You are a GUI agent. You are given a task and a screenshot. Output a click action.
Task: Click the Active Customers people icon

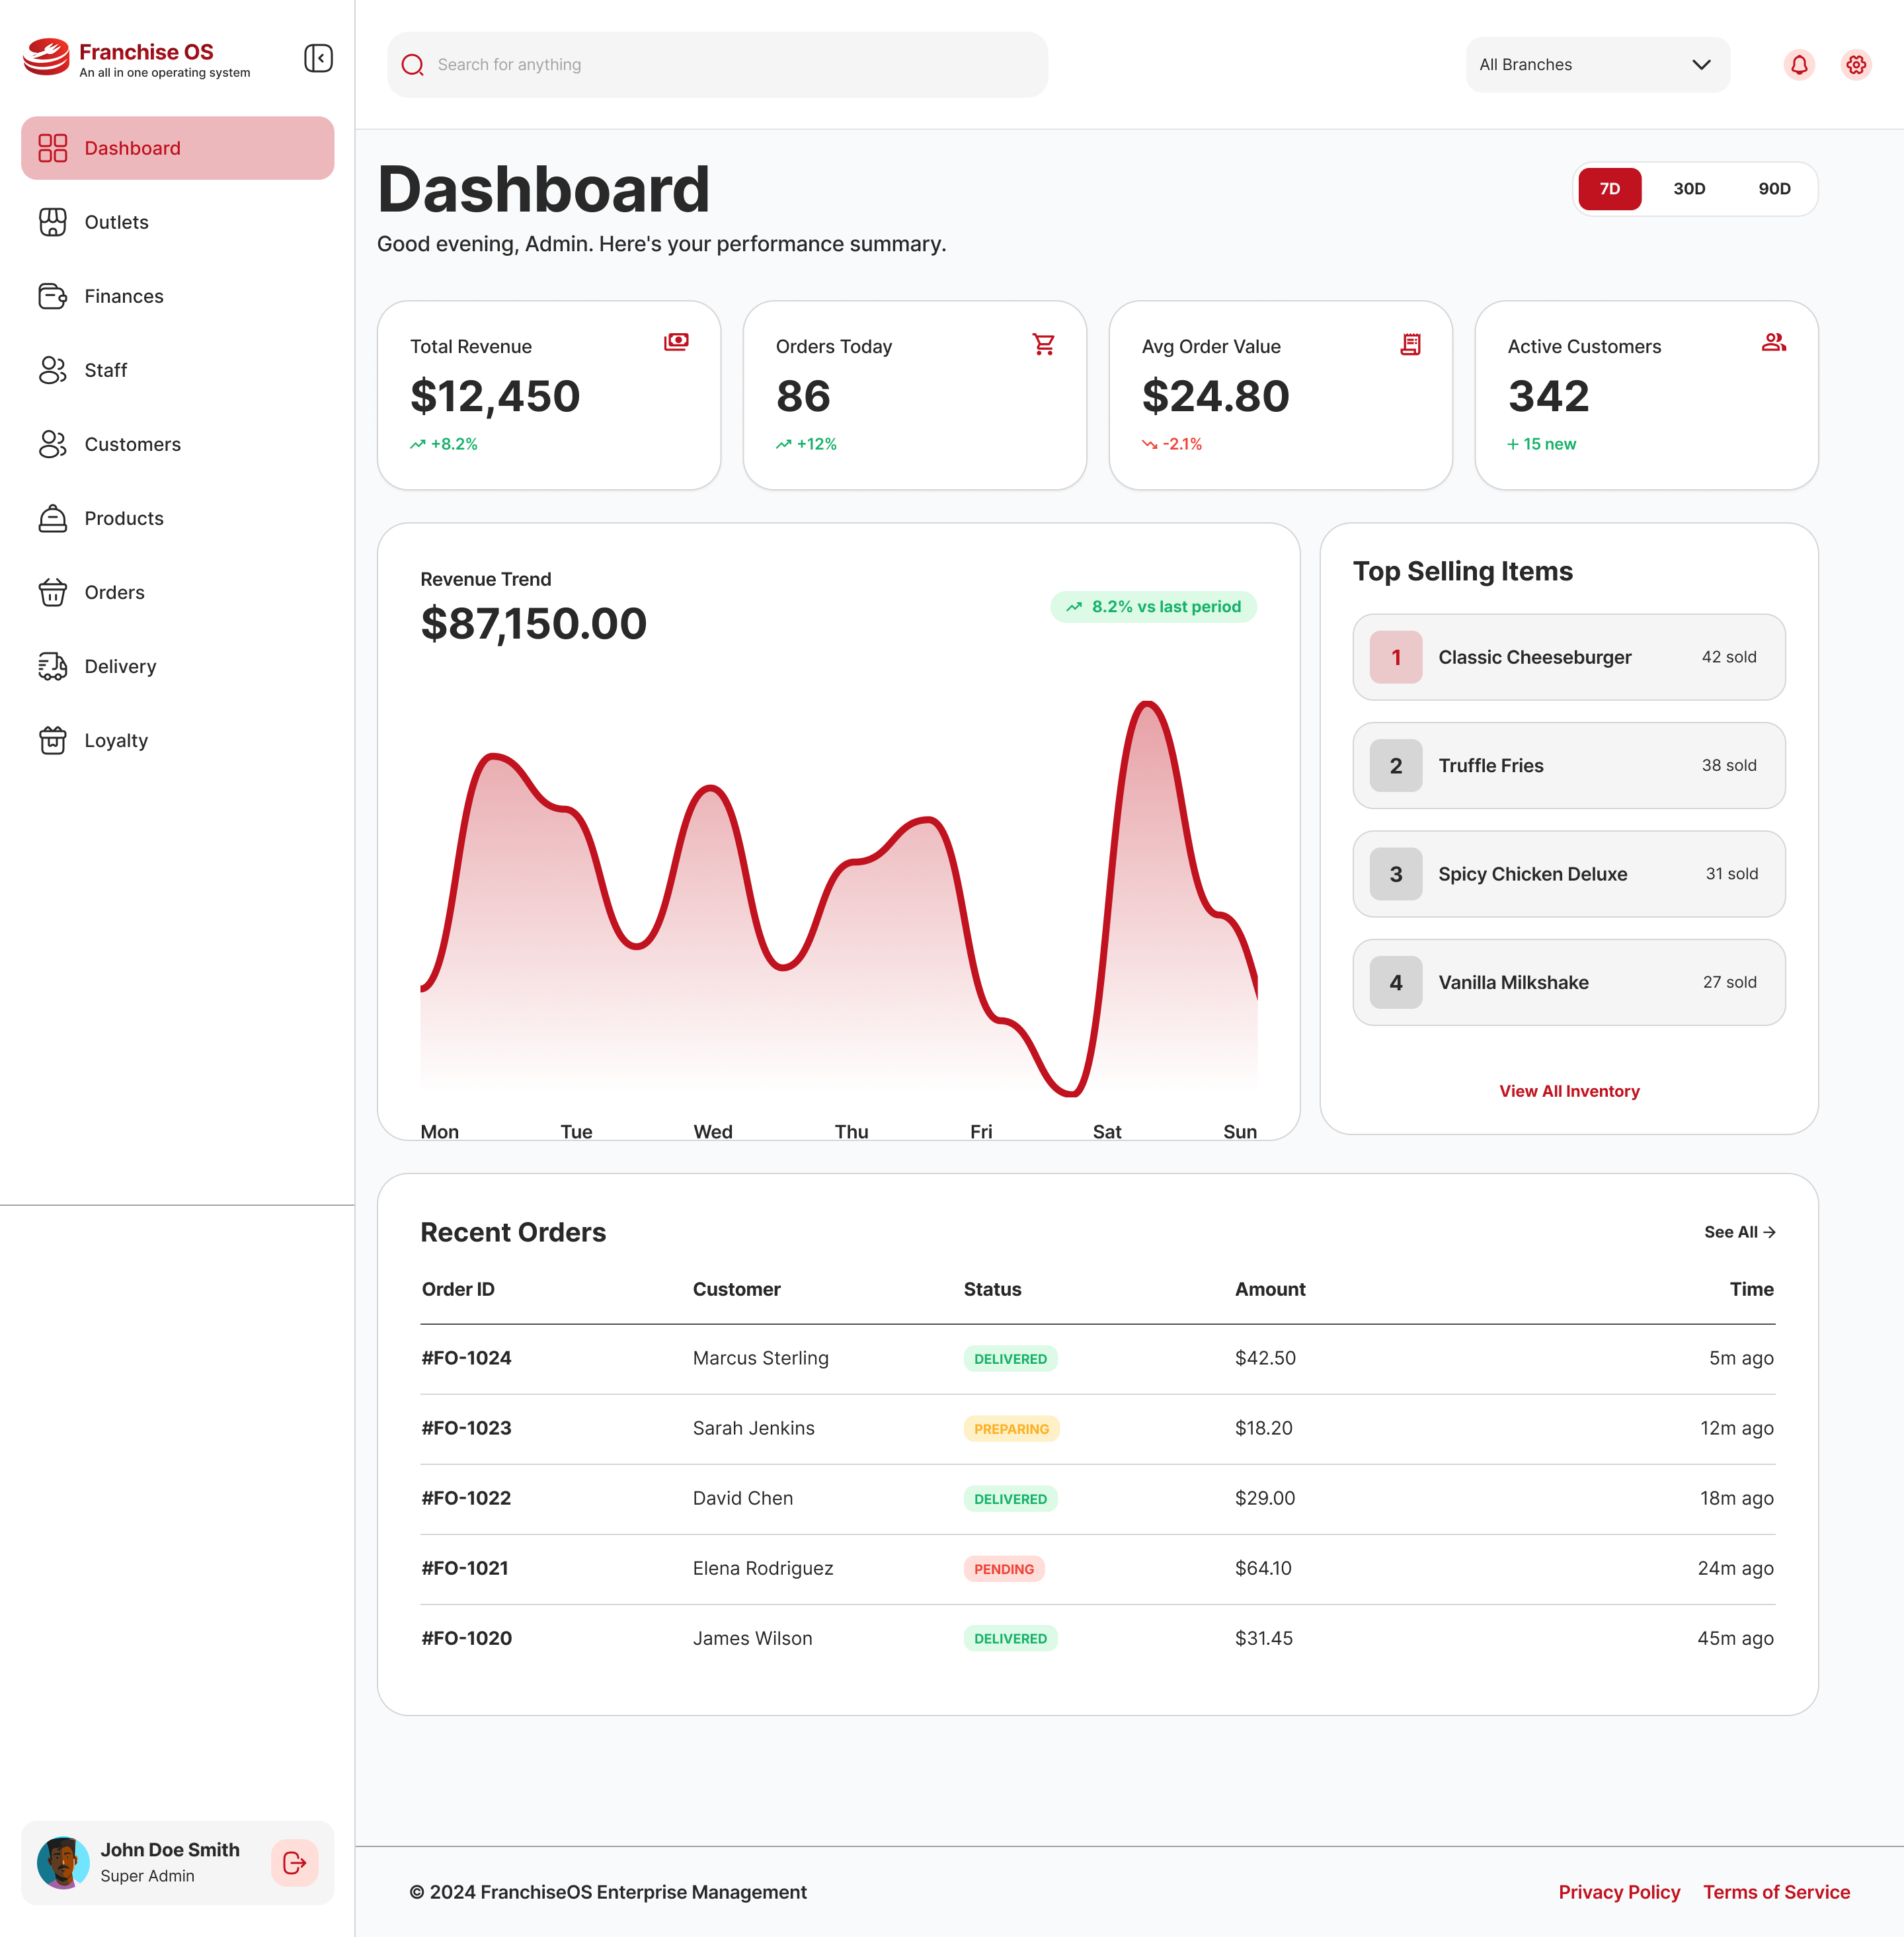(x=1773, y=342)
